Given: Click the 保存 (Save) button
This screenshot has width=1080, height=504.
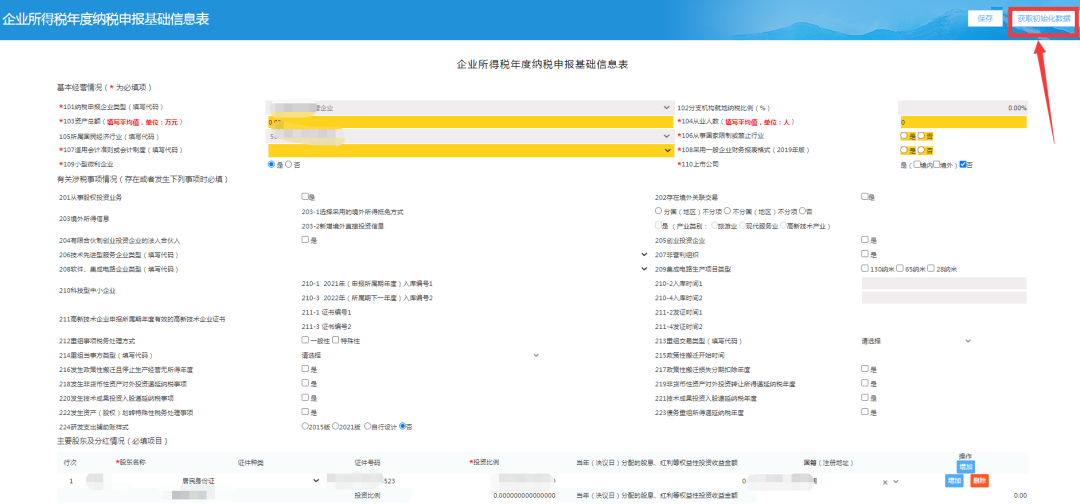Looking at the screenshot, I should (x=984, y=19).
